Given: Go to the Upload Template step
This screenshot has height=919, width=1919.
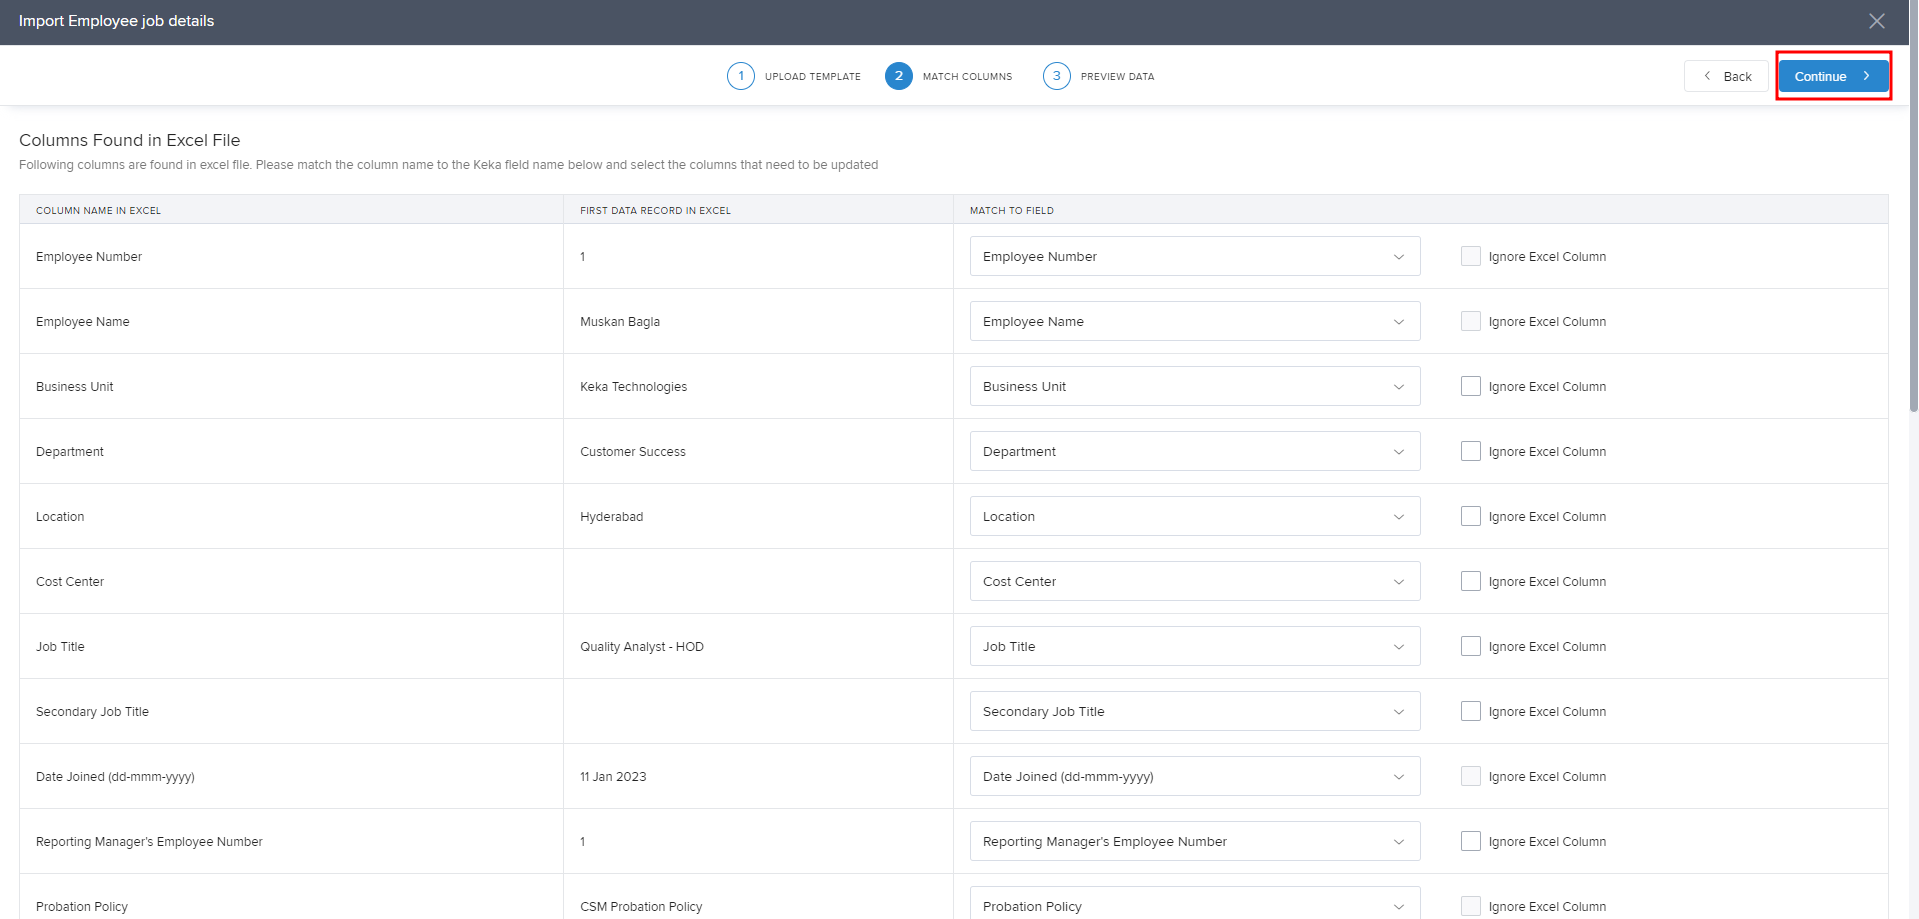Looking at the screenshot, I should pos(812,77).
